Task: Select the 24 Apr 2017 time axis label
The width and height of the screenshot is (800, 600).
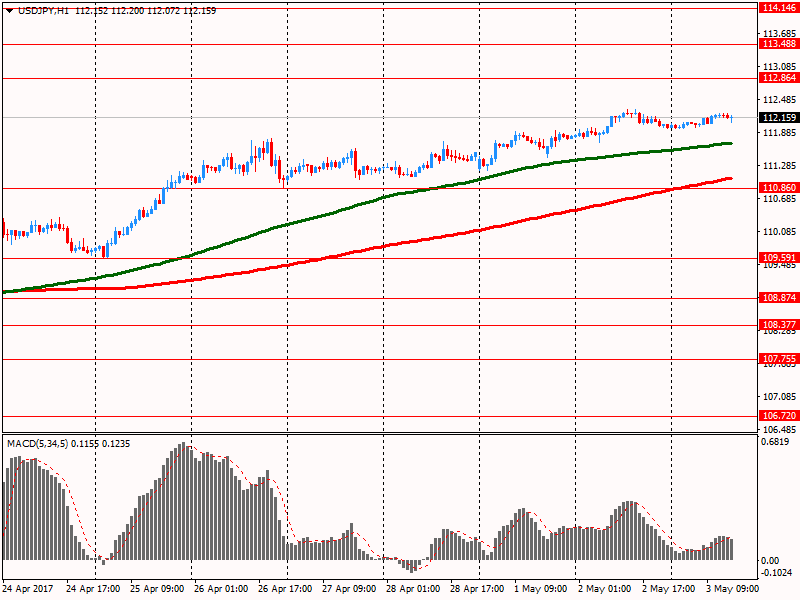Action: (28, 589)
